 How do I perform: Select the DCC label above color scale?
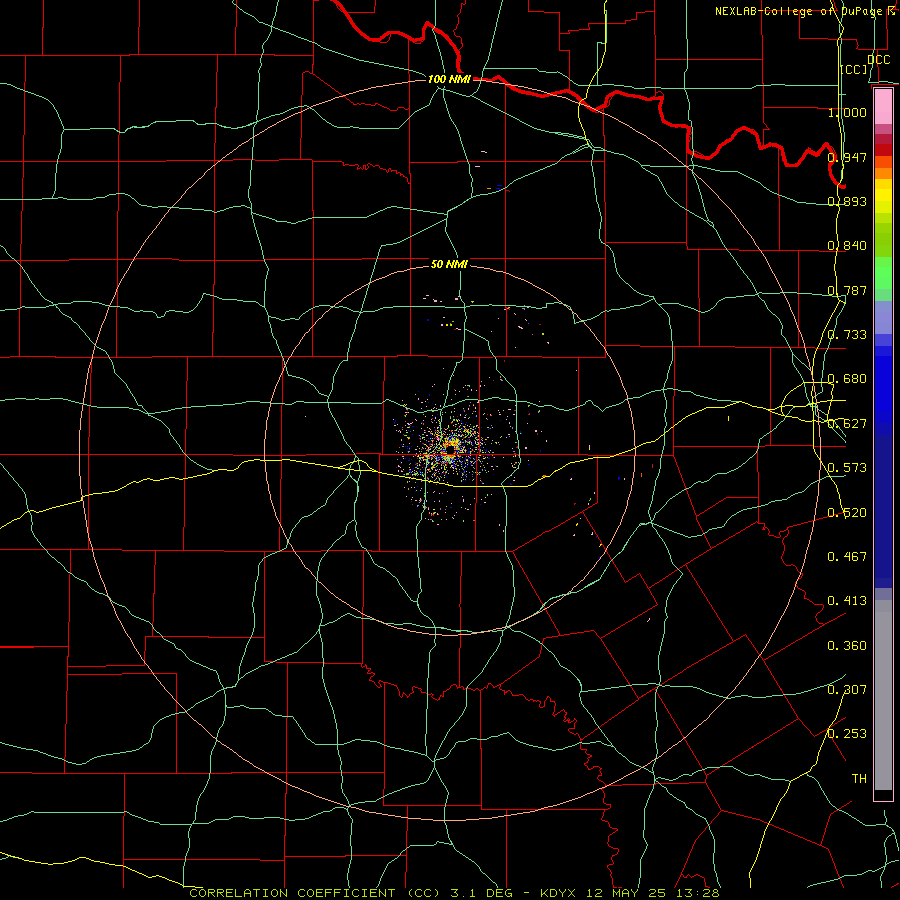tap(878, 60)
